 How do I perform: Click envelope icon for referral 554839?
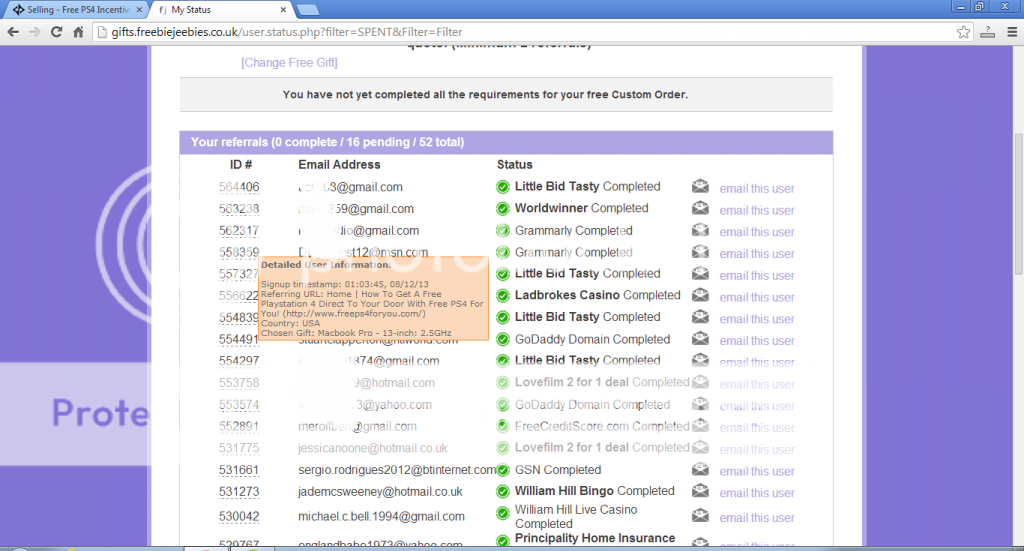[700, 317]
